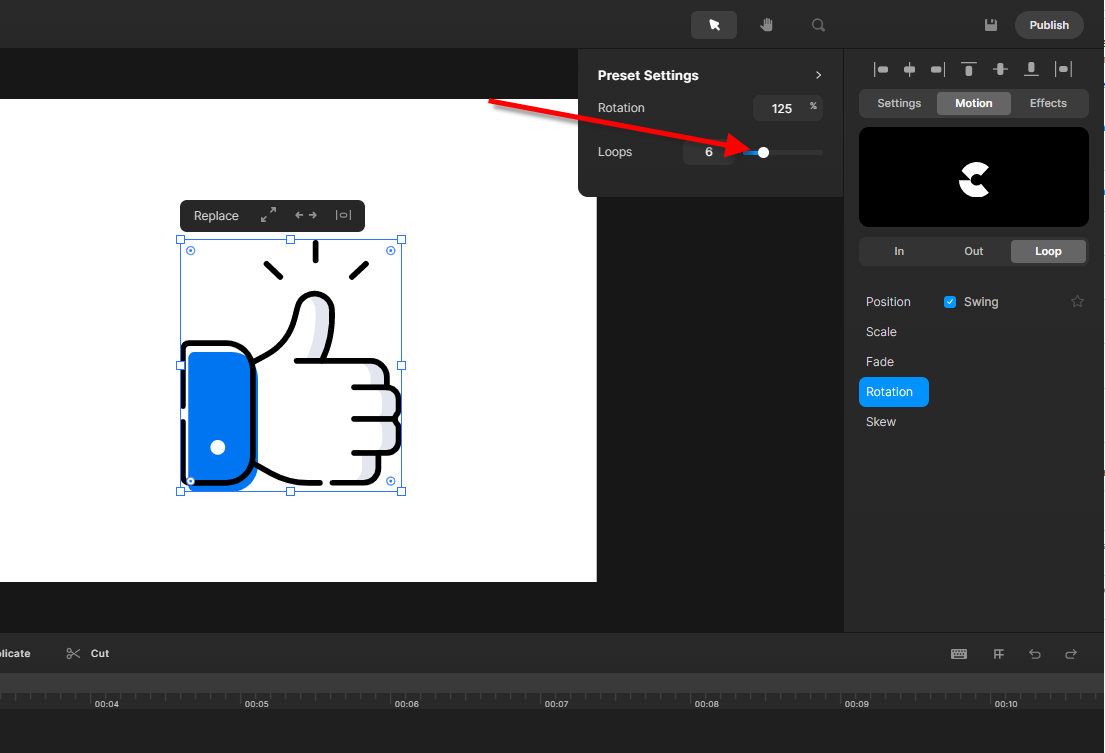This screenshot has height=753, width=1105.
Task: Click the Publish button
Action: tap(1049, 25)
